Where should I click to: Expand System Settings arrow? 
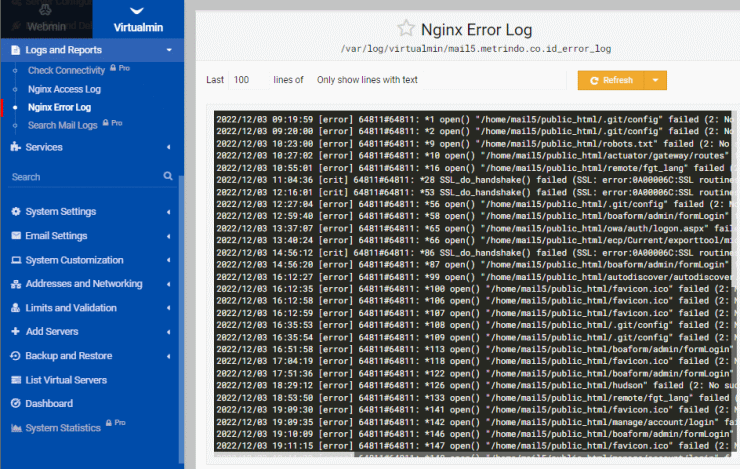click(x=168, y=212)
